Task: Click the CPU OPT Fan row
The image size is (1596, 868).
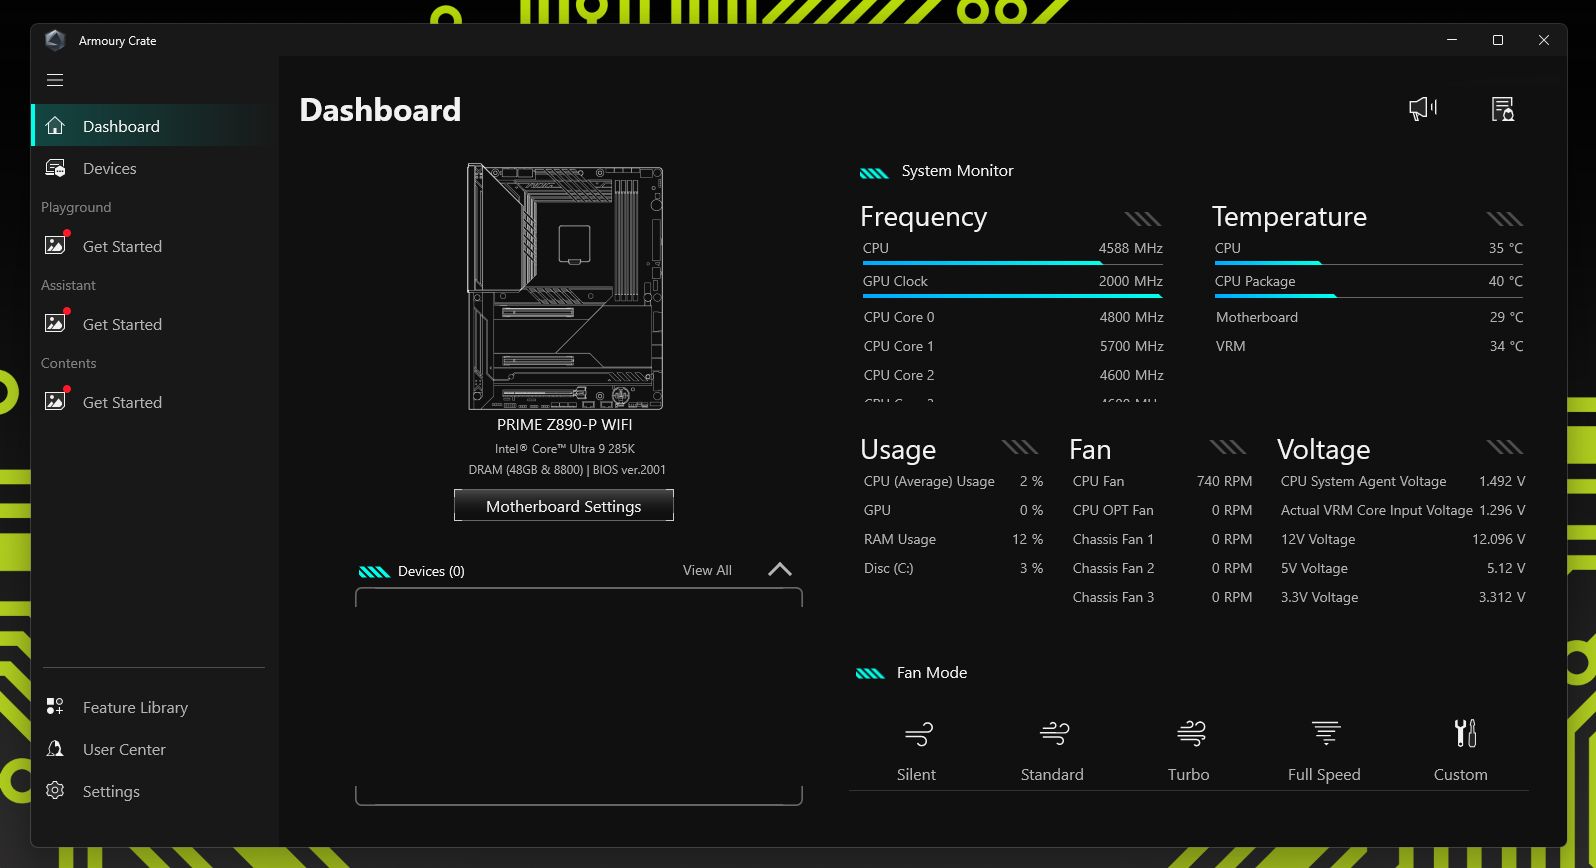Action: point(1162,510)
